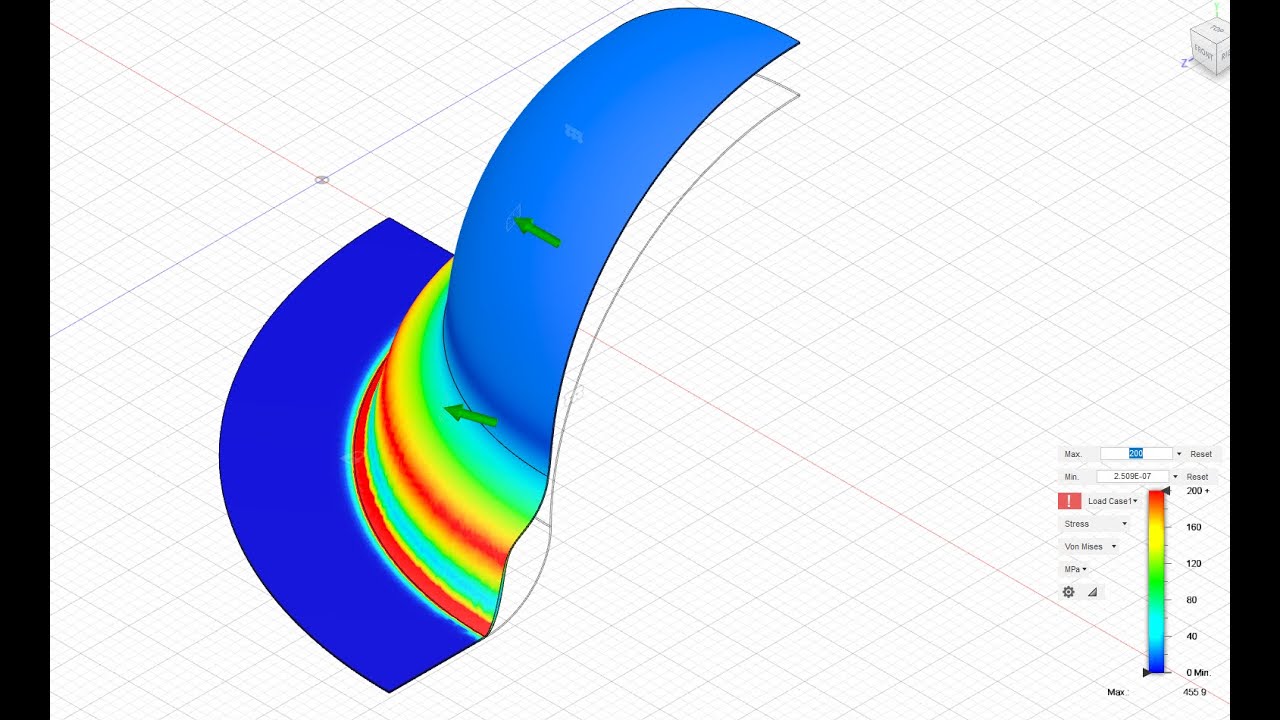Click the stress color legend bar
Viewport: 1280px width, 720px height.
coord(1157,581)
